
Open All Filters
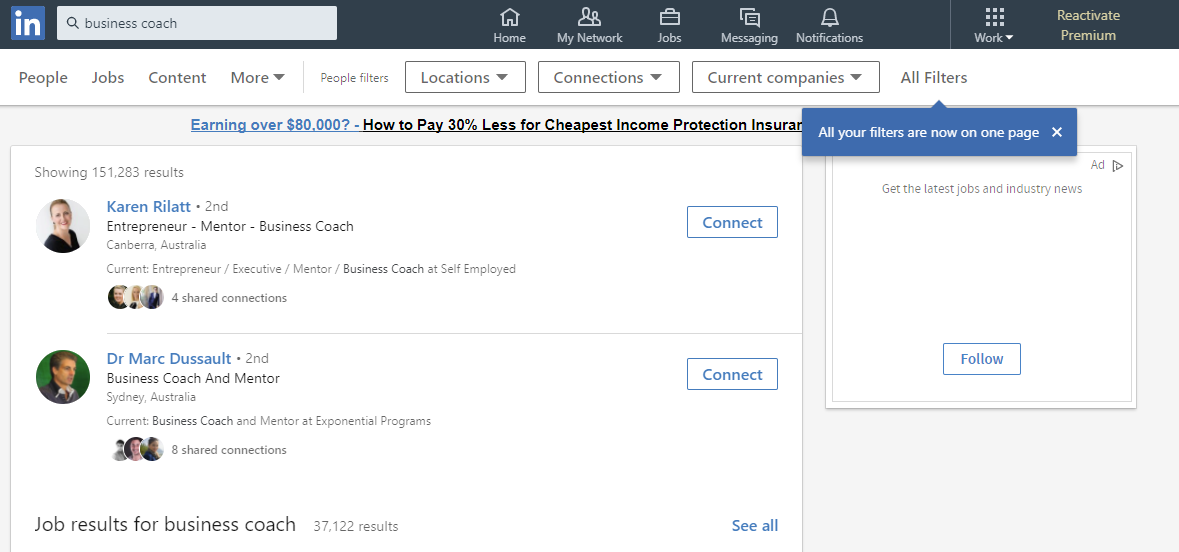click(x=934, y=77)
